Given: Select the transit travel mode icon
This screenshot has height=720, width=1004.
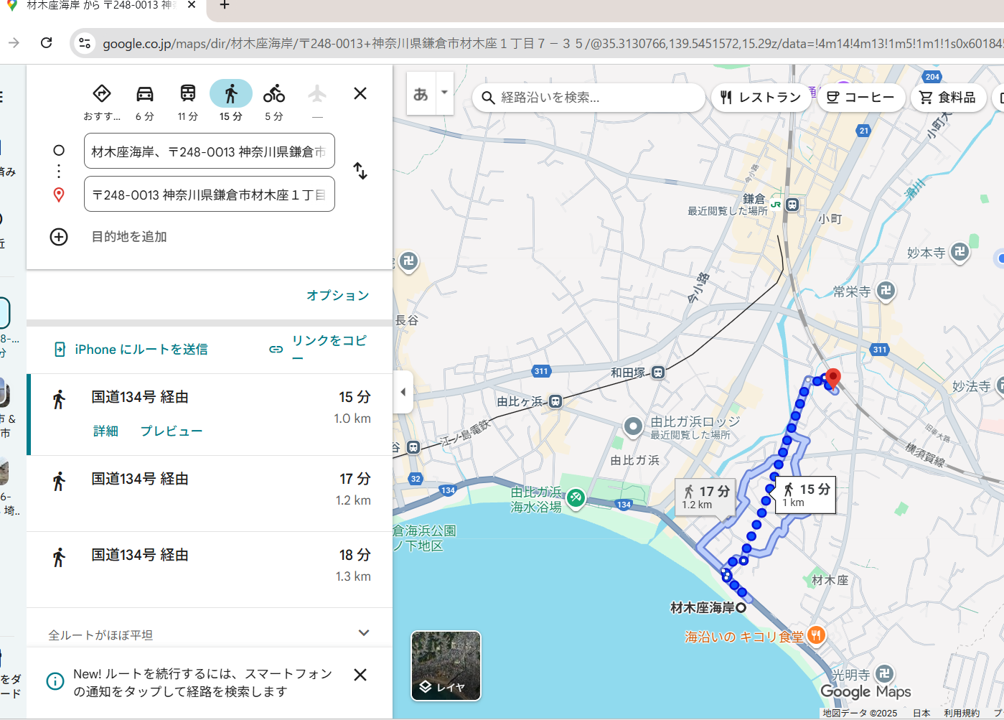Looking at the screenshot, I should coord(188,94).
